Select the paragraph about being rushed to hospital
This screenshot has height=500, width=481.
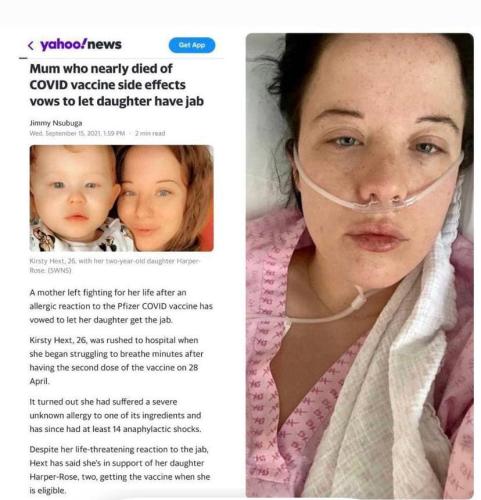pos(116,361)
